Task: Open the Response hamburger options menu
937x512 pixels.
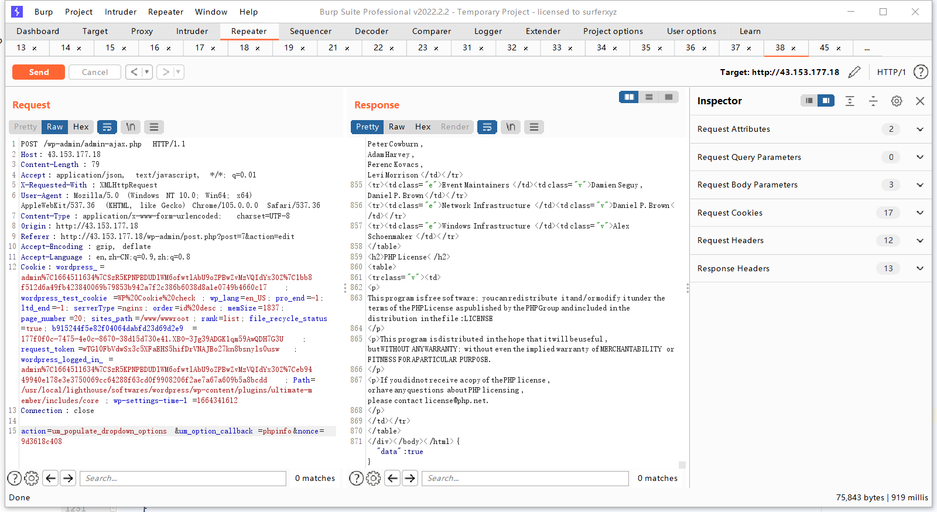Action: click(534, 127)
